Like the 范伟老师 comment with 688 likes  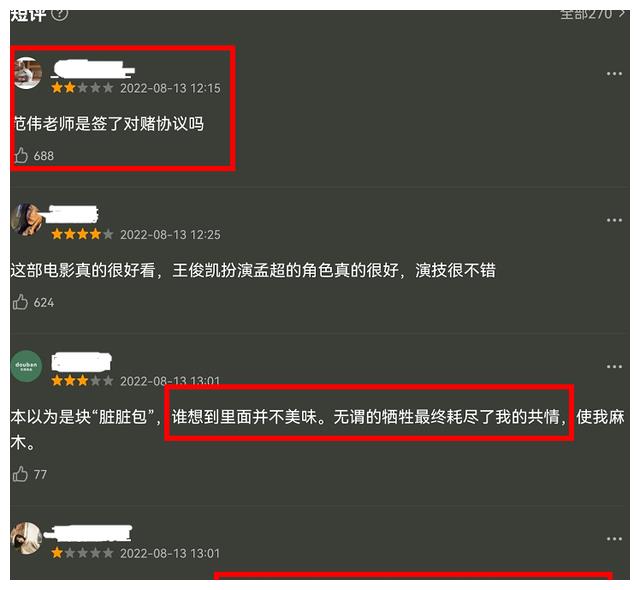(21, 155)
